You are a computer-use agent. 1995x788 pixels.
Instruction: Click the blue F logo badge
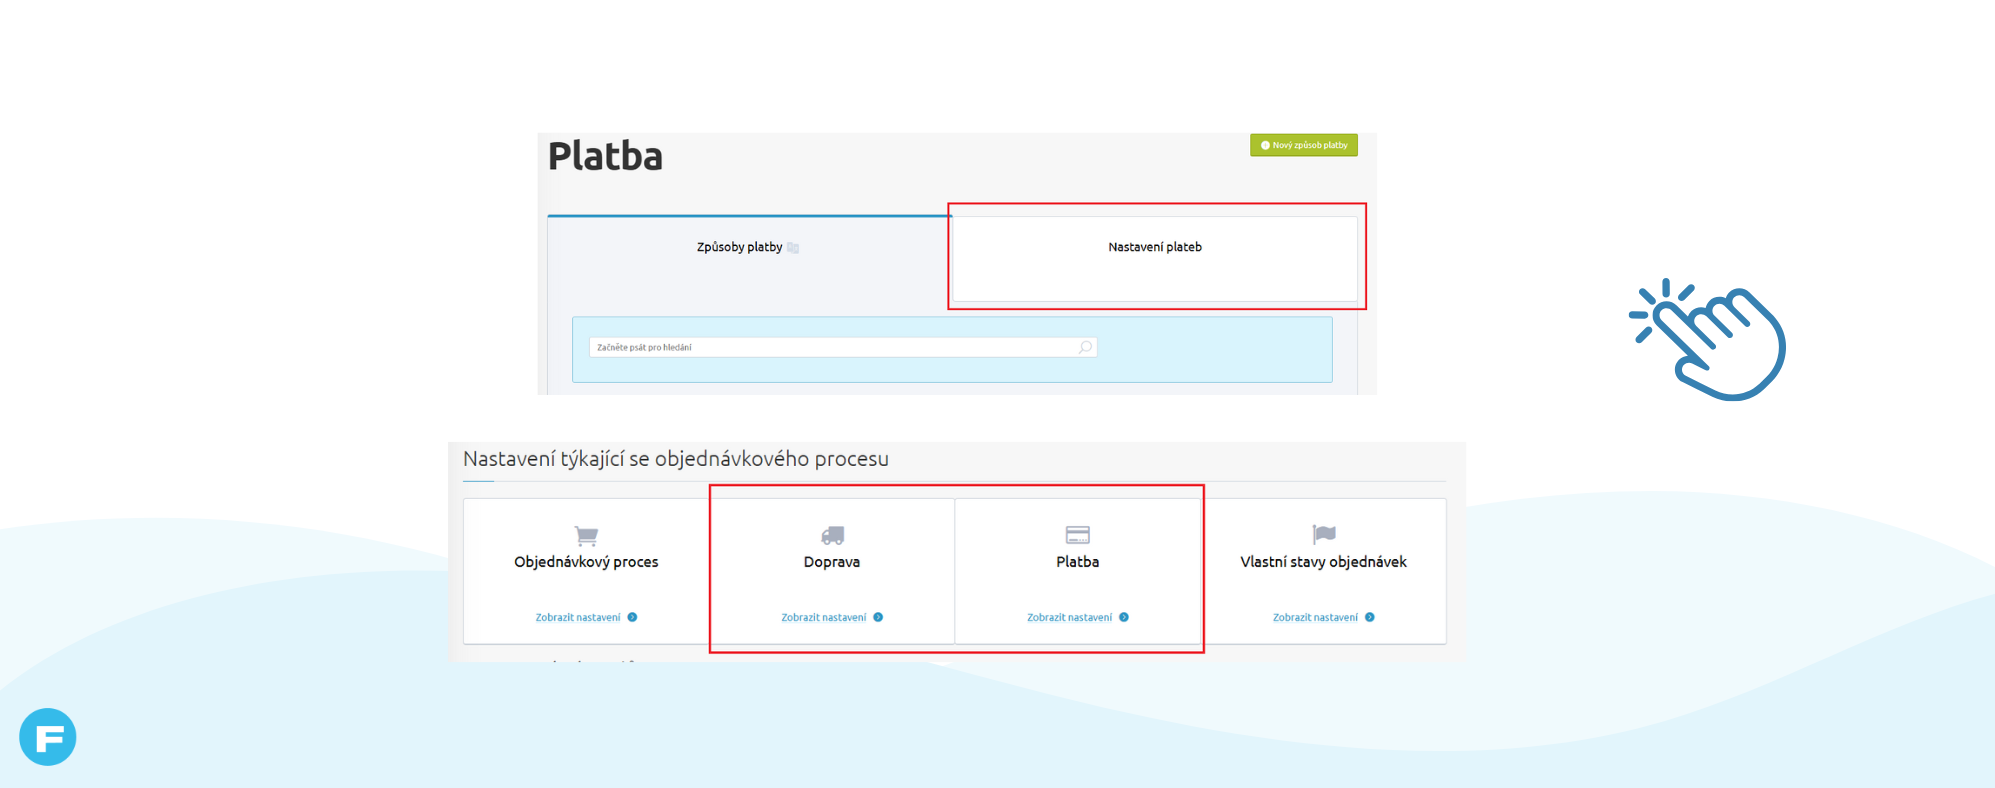pyautogui.click(x=48, y=737)
